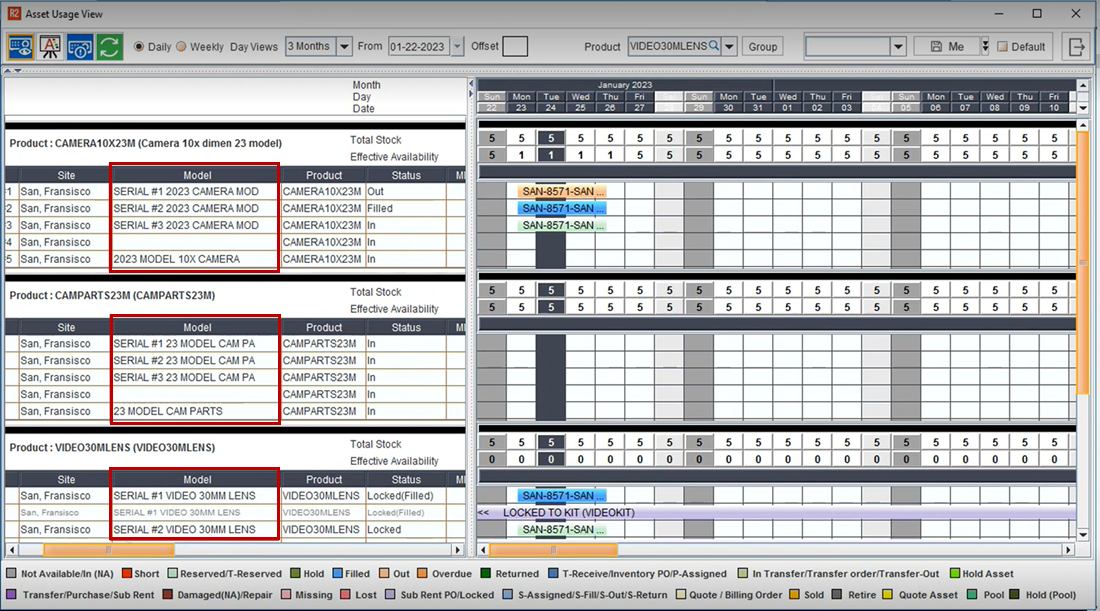Open the presentation board chart icon
Screen dimensions: 1100x611
pos(50,47)
